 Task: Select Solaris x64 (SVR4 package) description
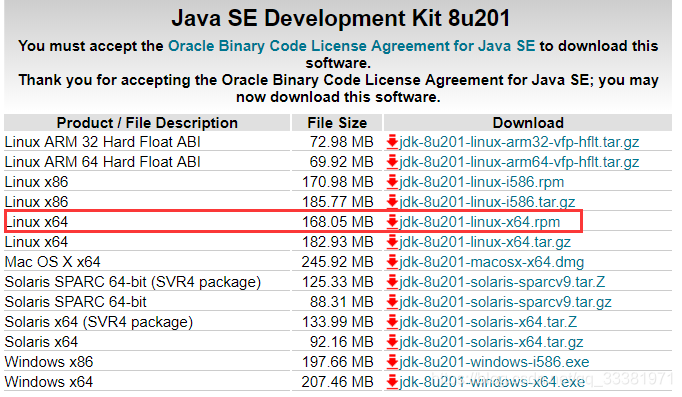click(x=99, y=322)
